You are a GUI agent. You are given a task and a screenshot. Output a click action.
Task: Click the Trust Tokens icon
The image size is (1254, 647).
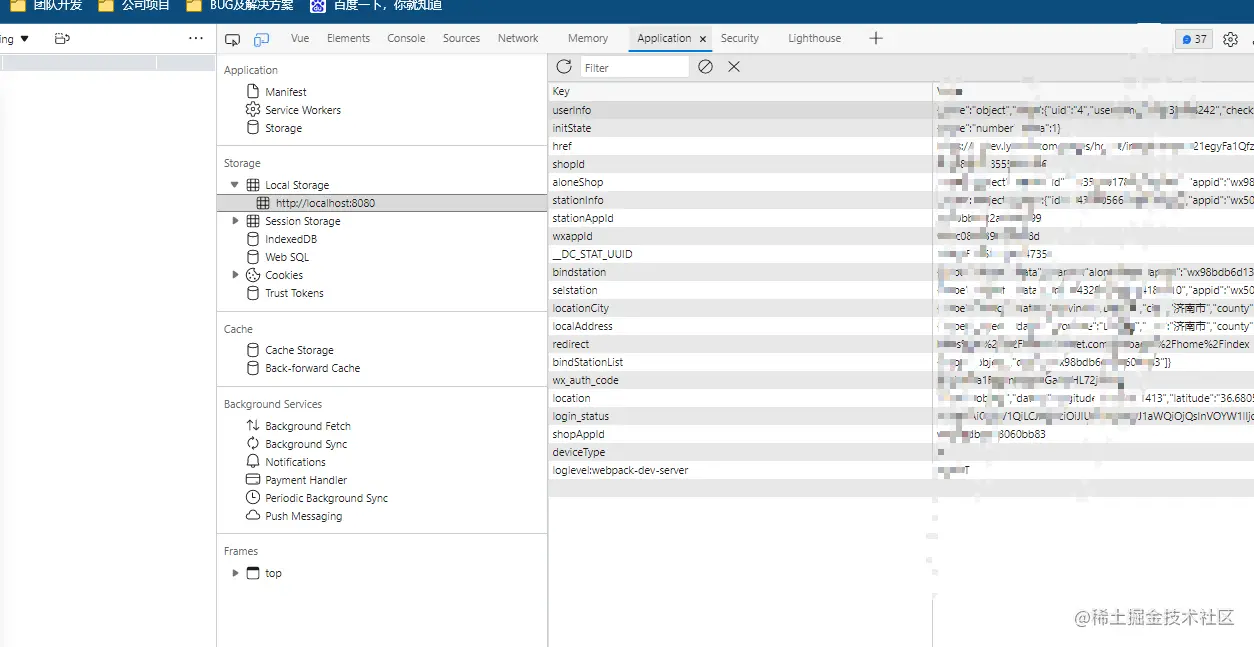[x=253, y=292]
